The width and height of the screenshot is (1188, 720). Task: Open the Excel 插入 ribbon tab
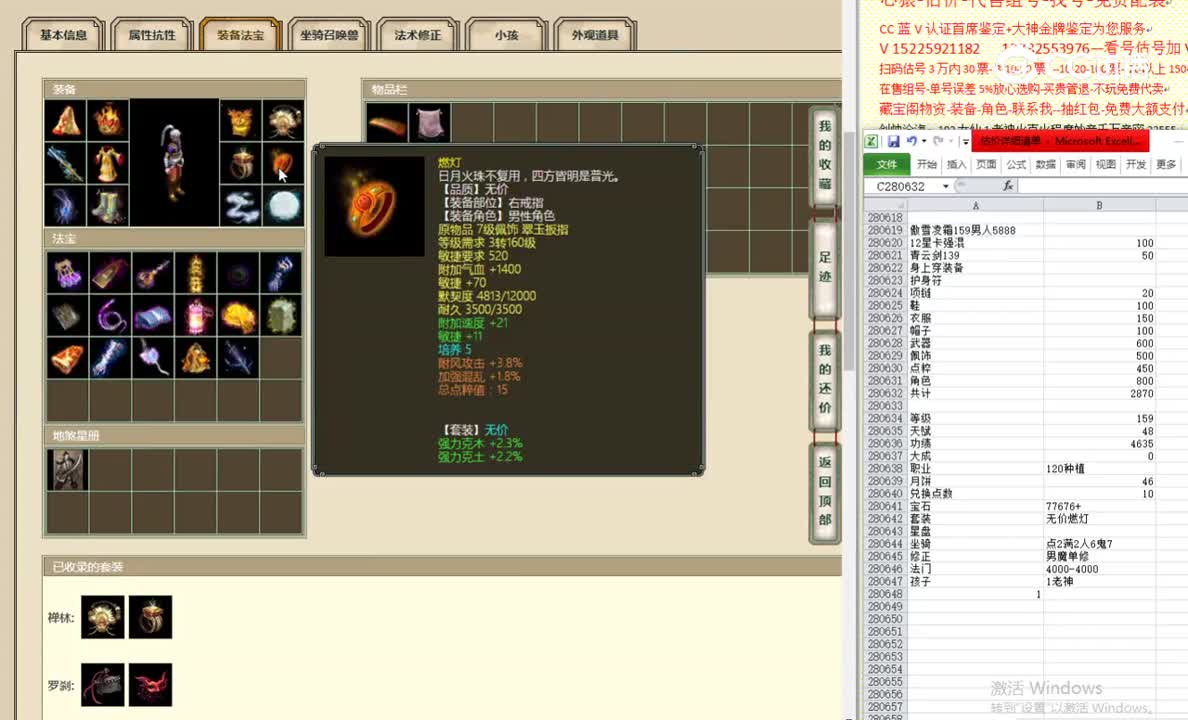957,164
